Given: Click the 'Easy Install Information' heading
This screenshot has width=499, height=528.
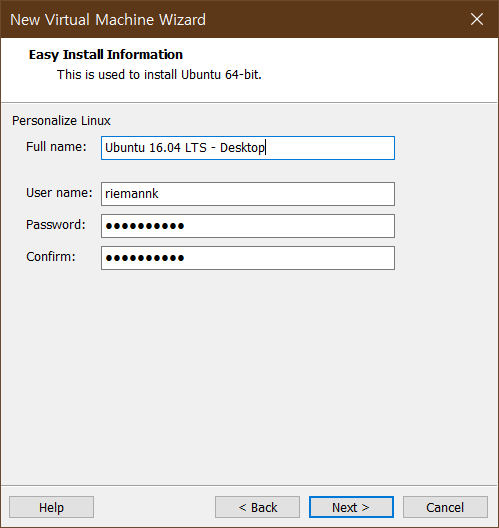Looking at the screenshot, I should click(x=106, y=55).
